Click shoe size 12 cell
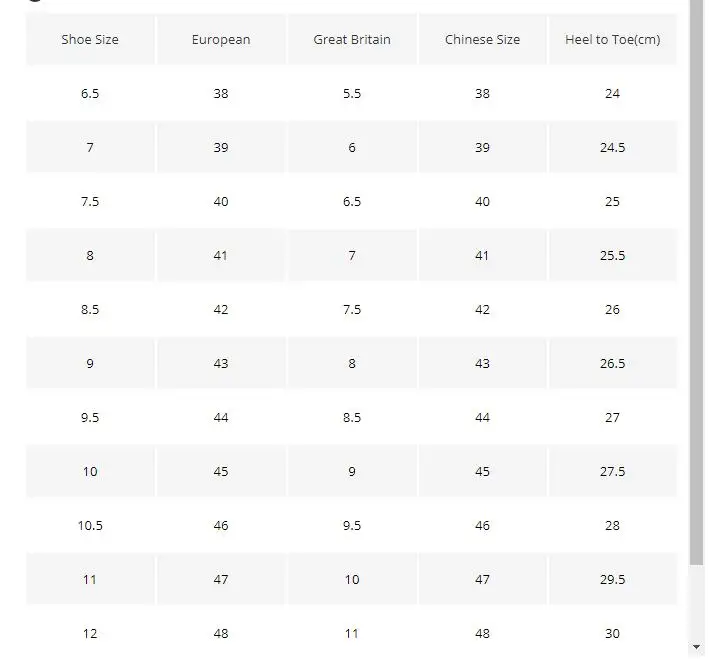Viewport: 719px width, 670px height. click(x=90, y=634)
